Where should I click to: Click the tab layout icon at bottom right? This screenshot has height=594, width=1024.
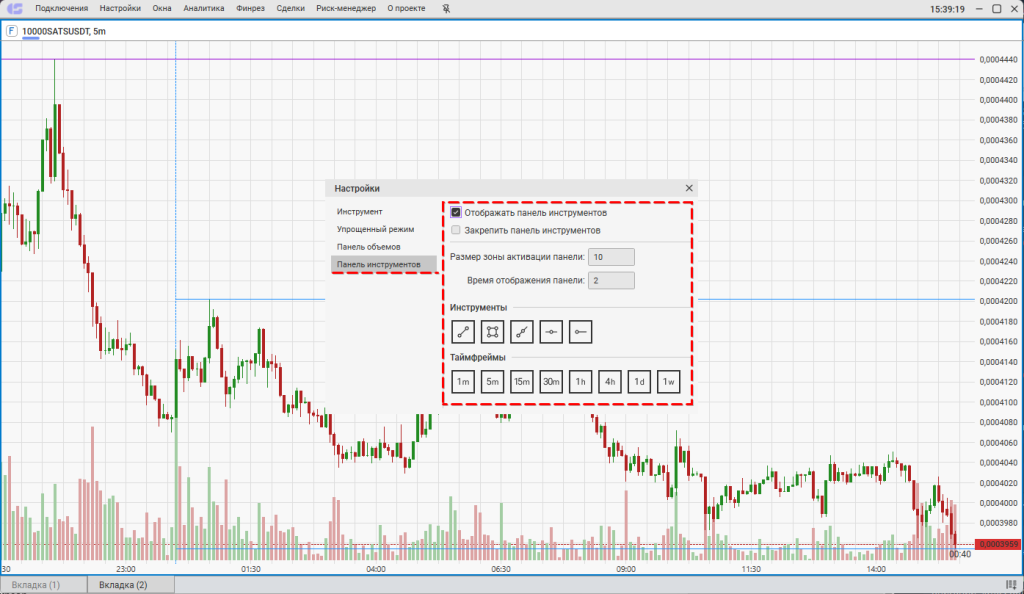pos(1011,585)
